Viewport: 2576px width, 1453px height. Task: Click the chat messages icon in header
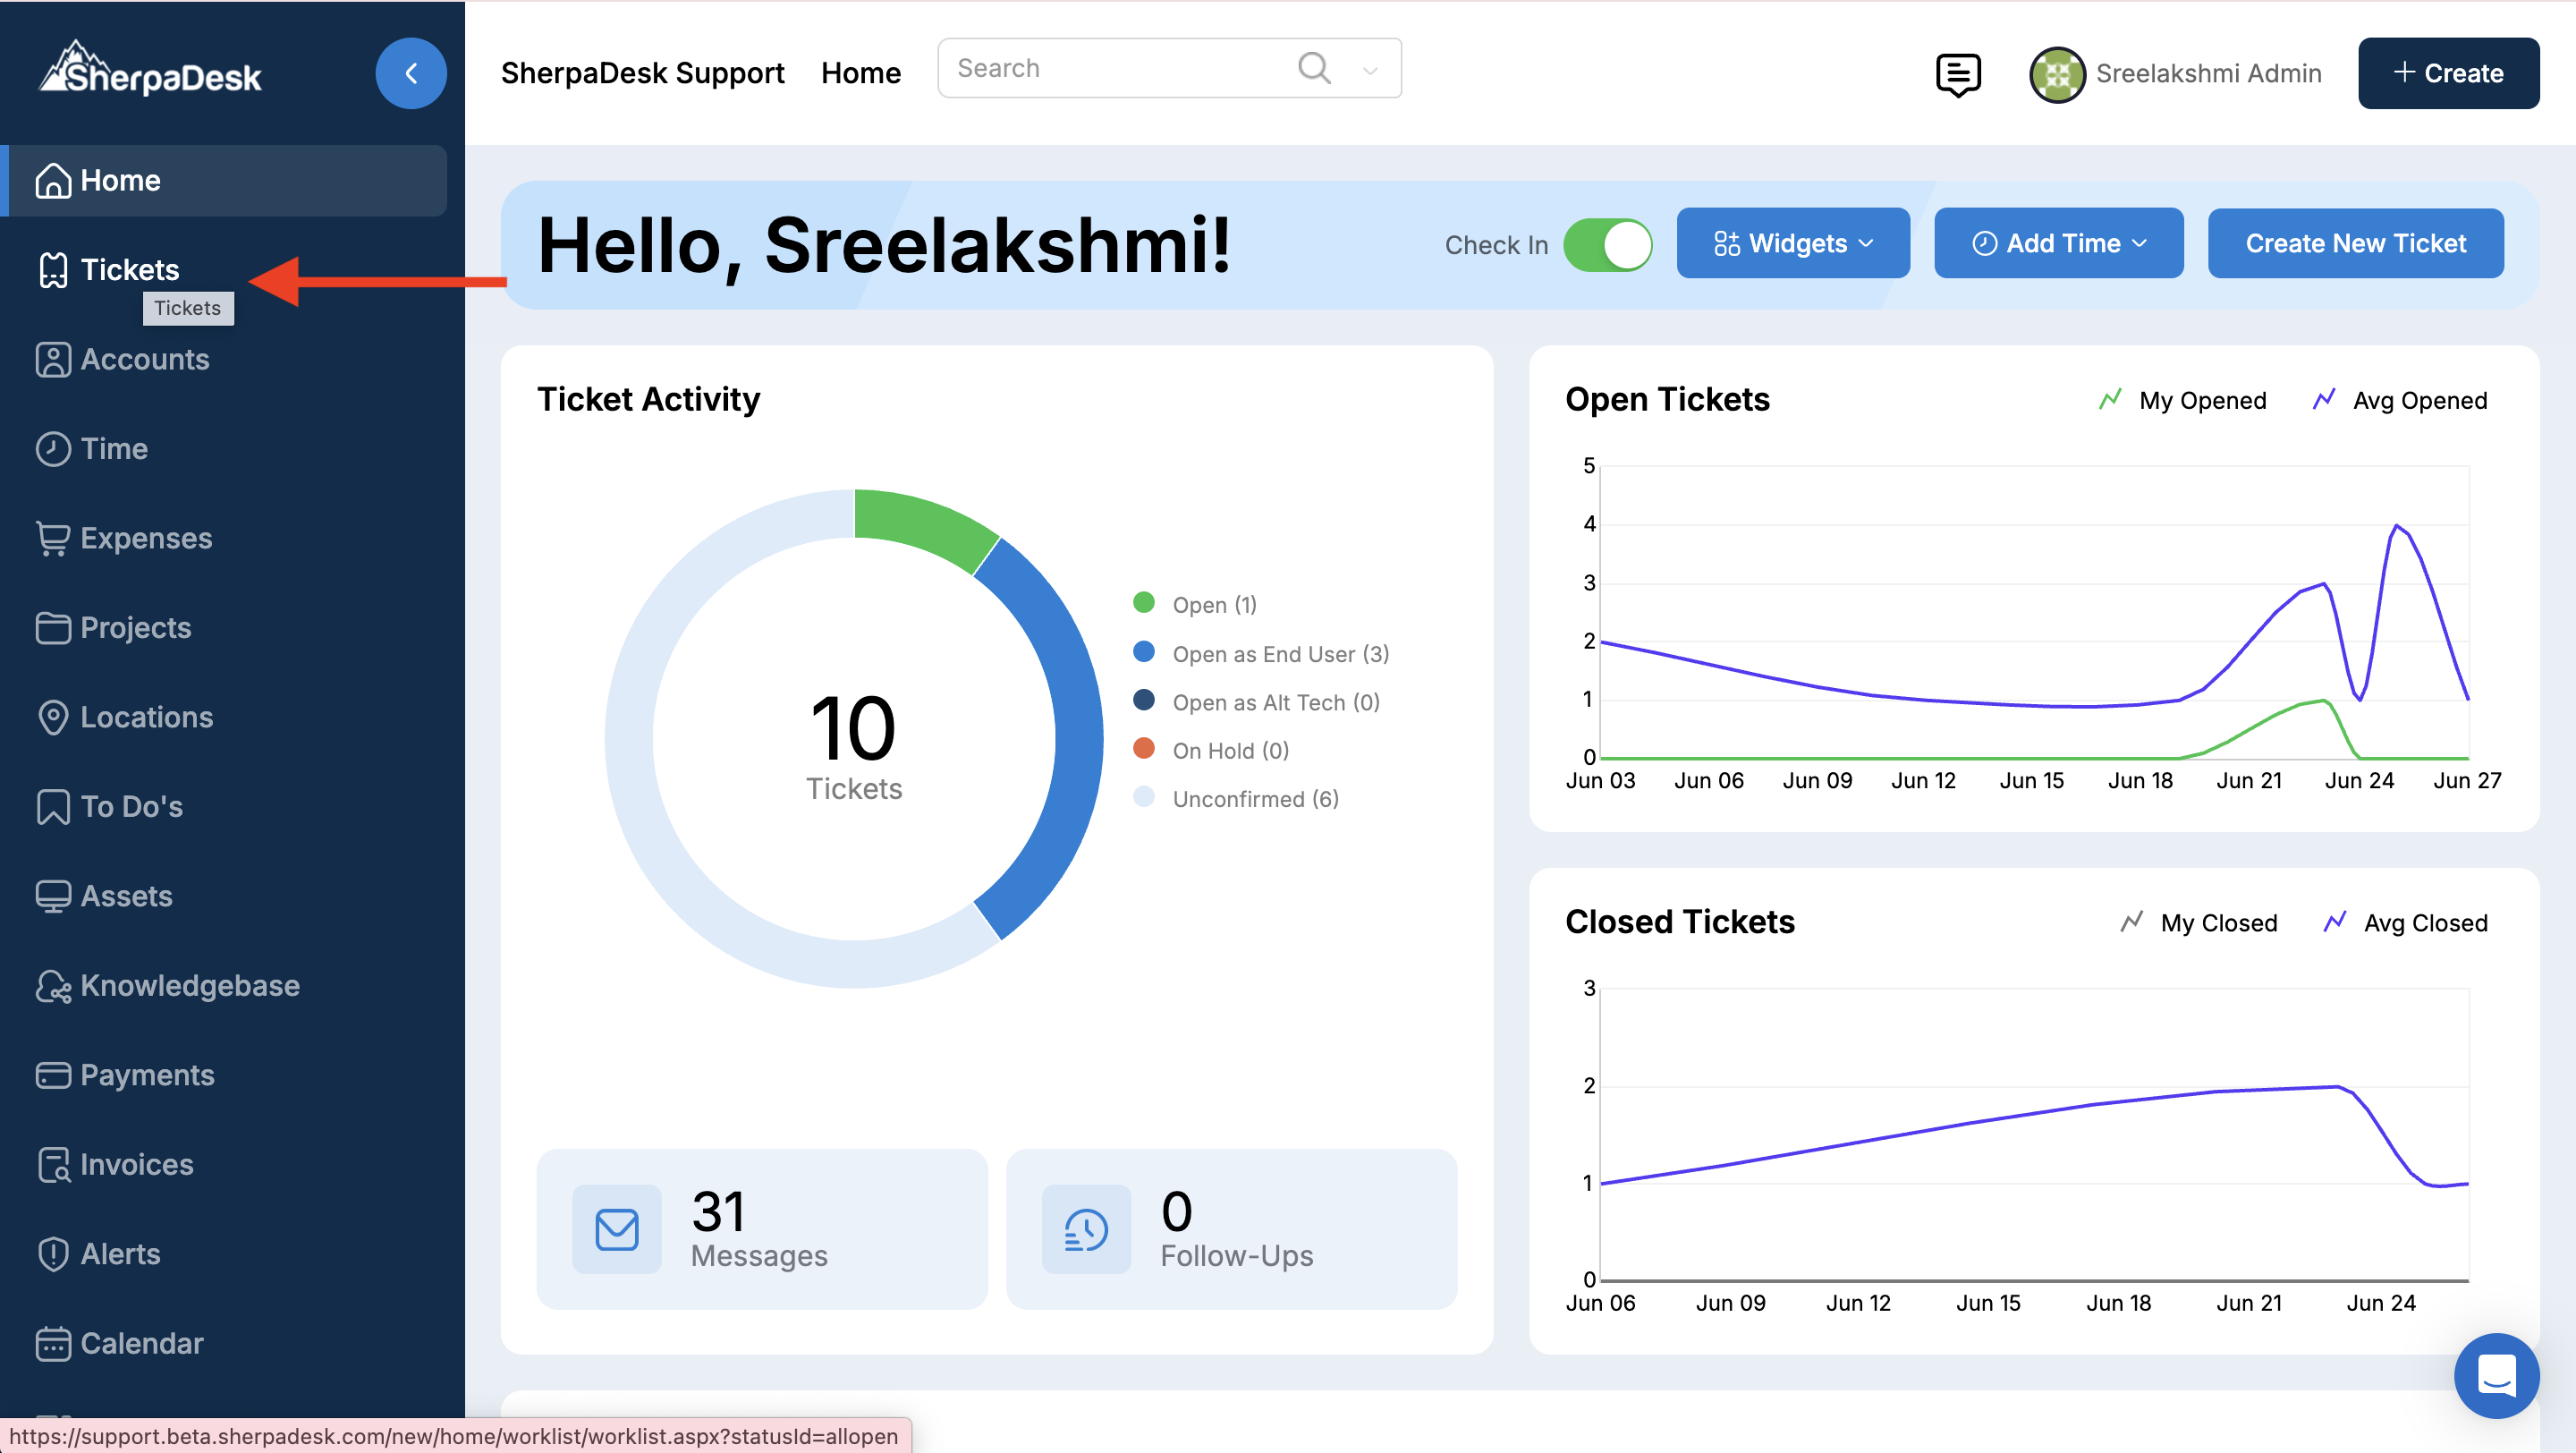[x=1957, y=74]
